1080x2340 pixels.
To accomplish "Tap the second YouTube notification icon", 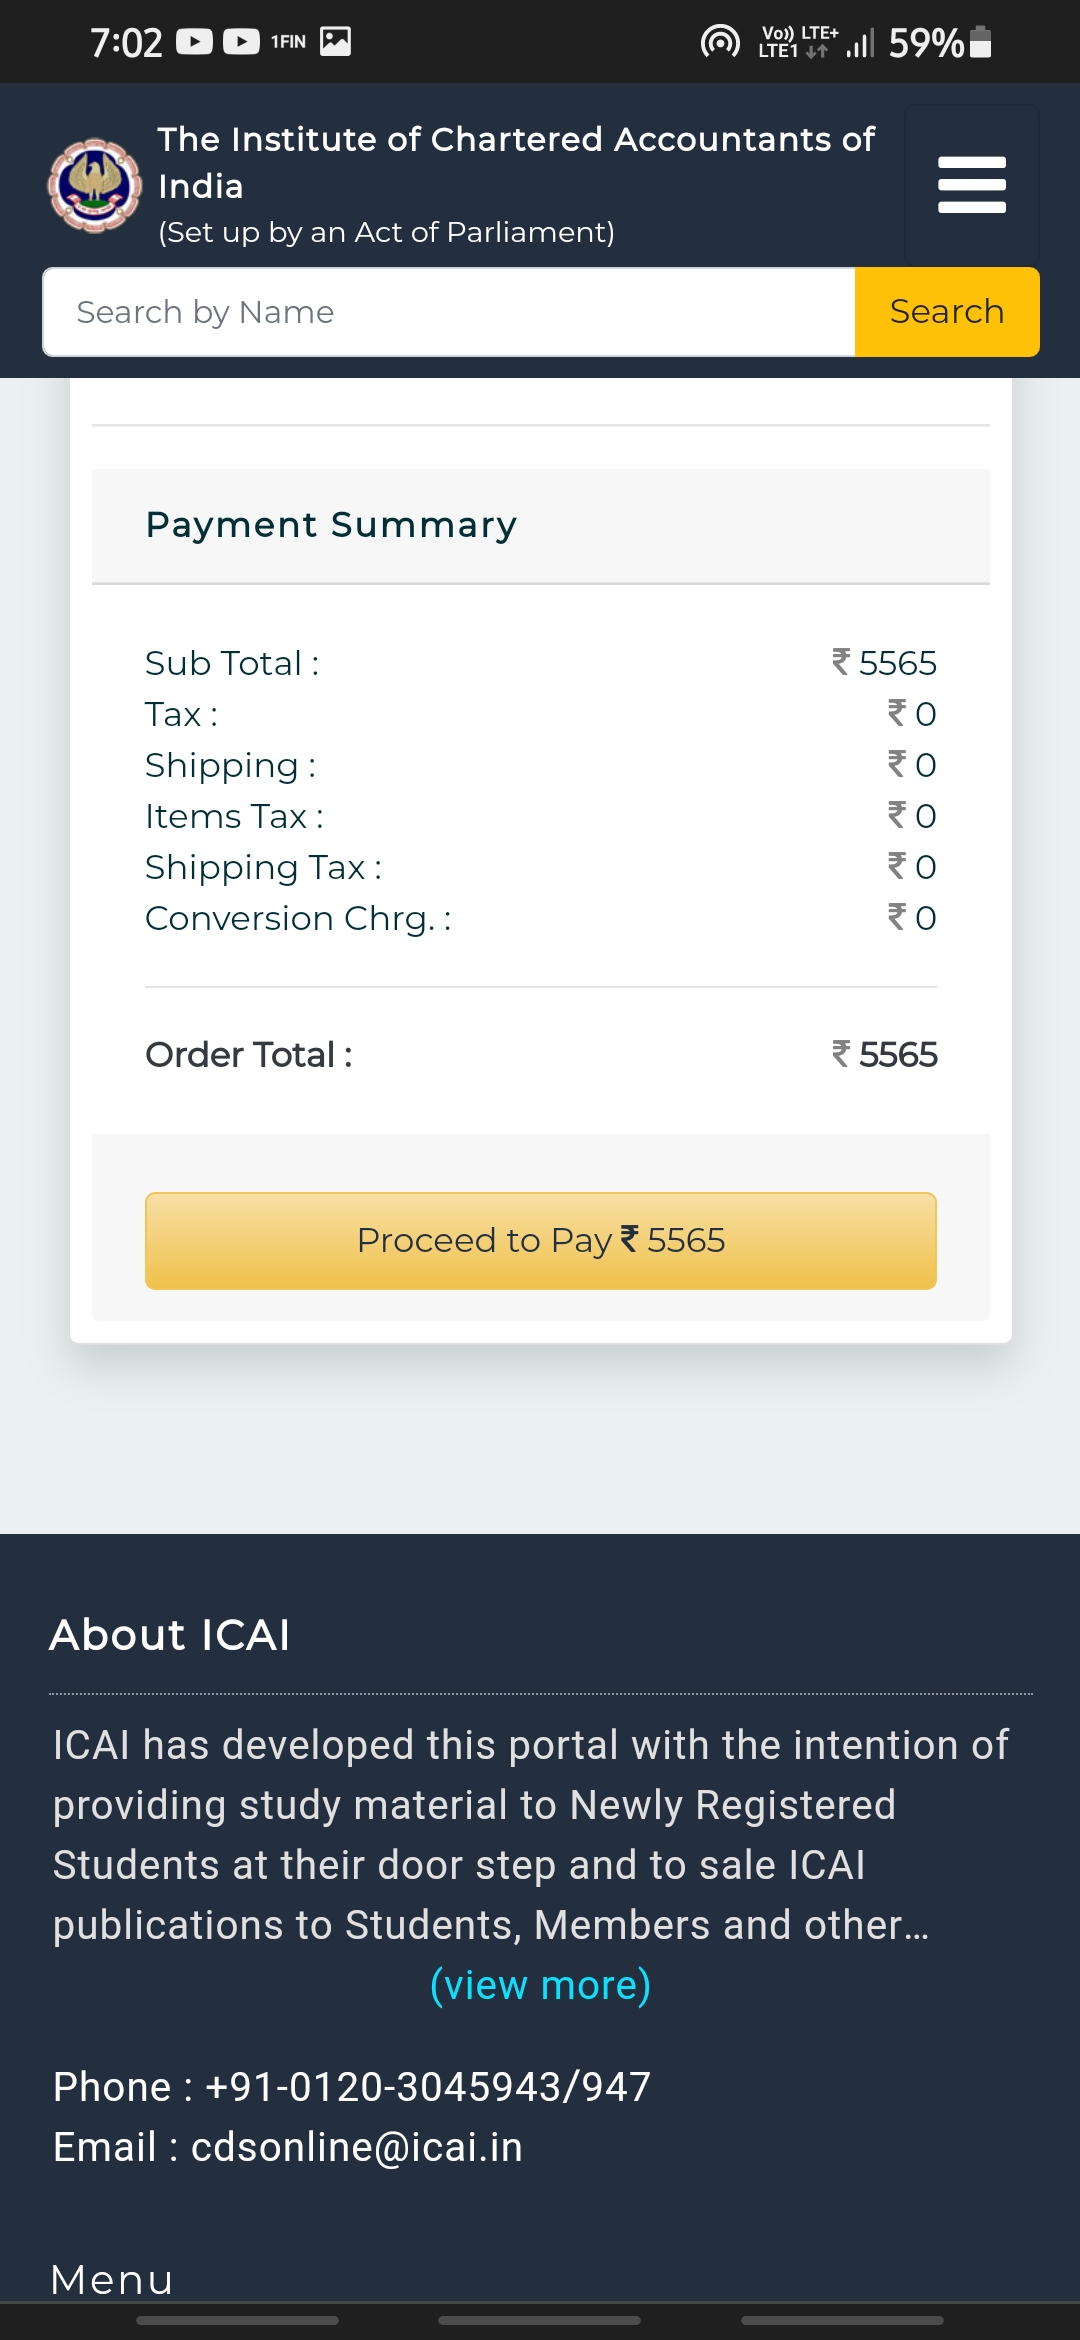I will pos(241,42).
